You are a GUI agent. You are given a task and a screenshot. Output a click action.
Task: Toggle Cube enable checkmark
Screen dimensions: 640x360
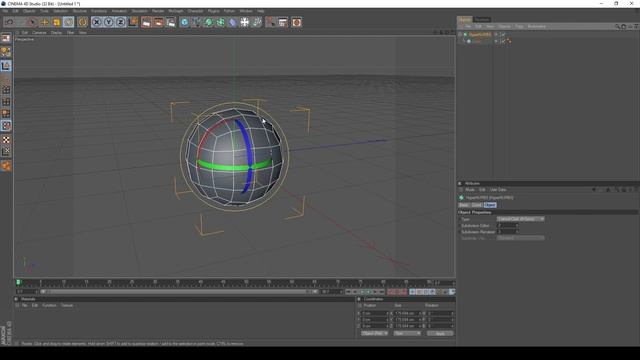[x=503, y=41]
